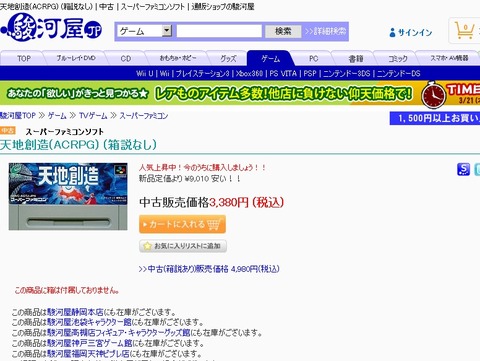Viewport: 480px width, 361px height.
Task: Click the orange 中古 condition badge
Action: coord(8,131)
